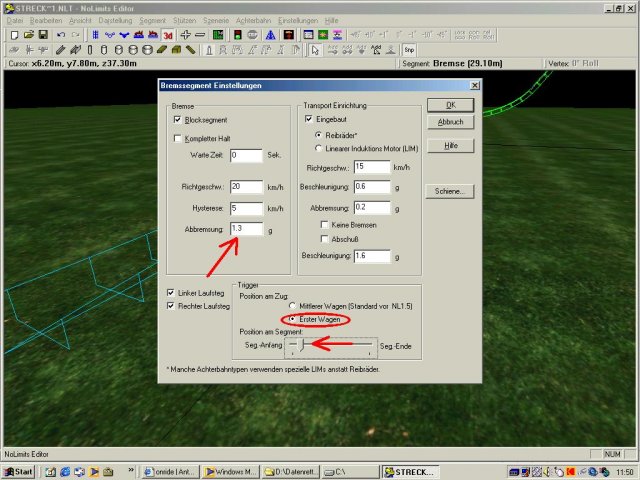This screenshot has width=640, height=480.
Task: Click the Hilfe button
Action: point(451,146)
